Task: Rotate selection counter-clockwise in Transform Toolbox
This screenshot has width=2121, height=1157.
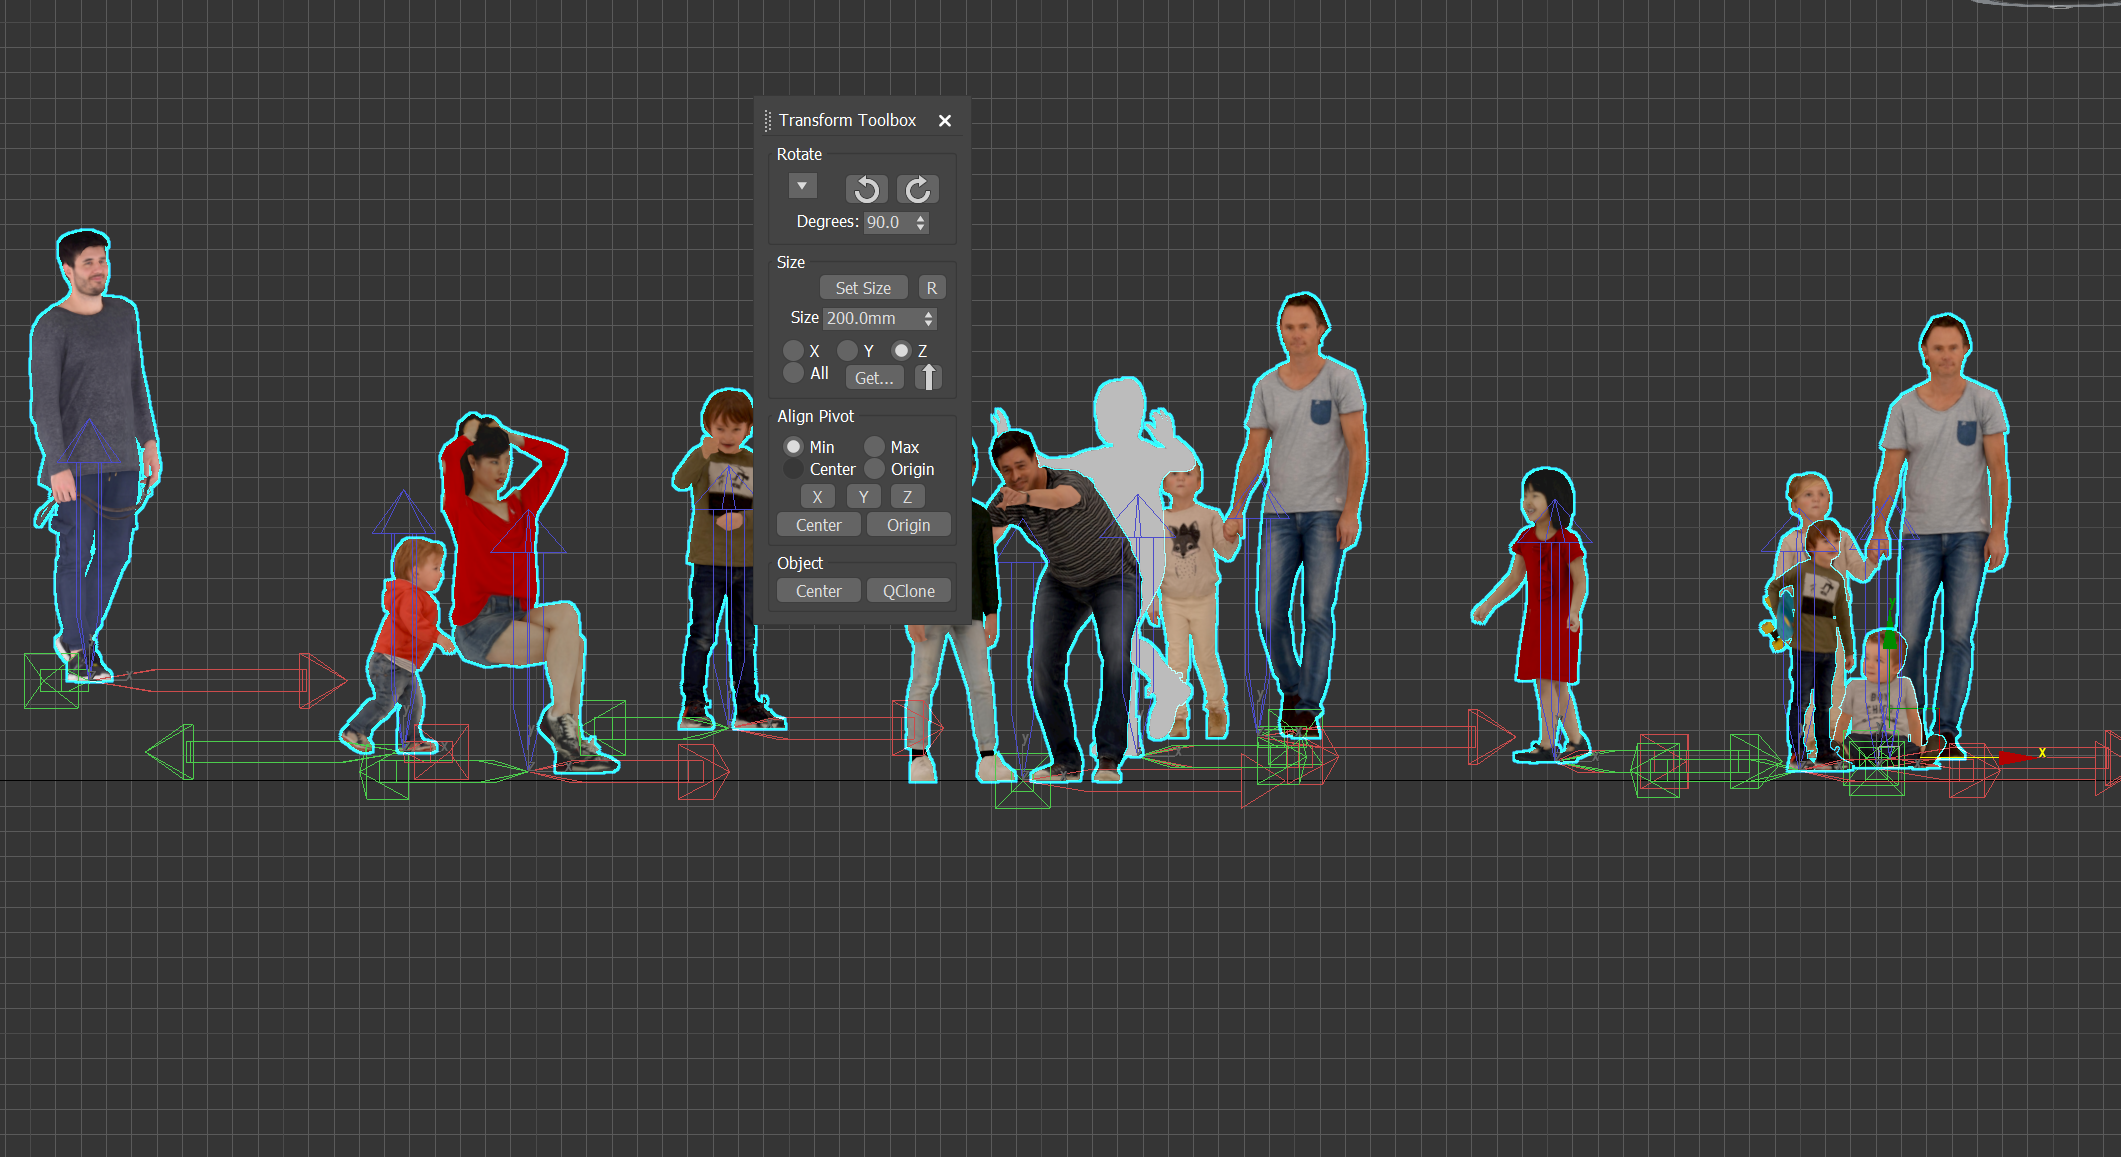Action: point(866,189)
